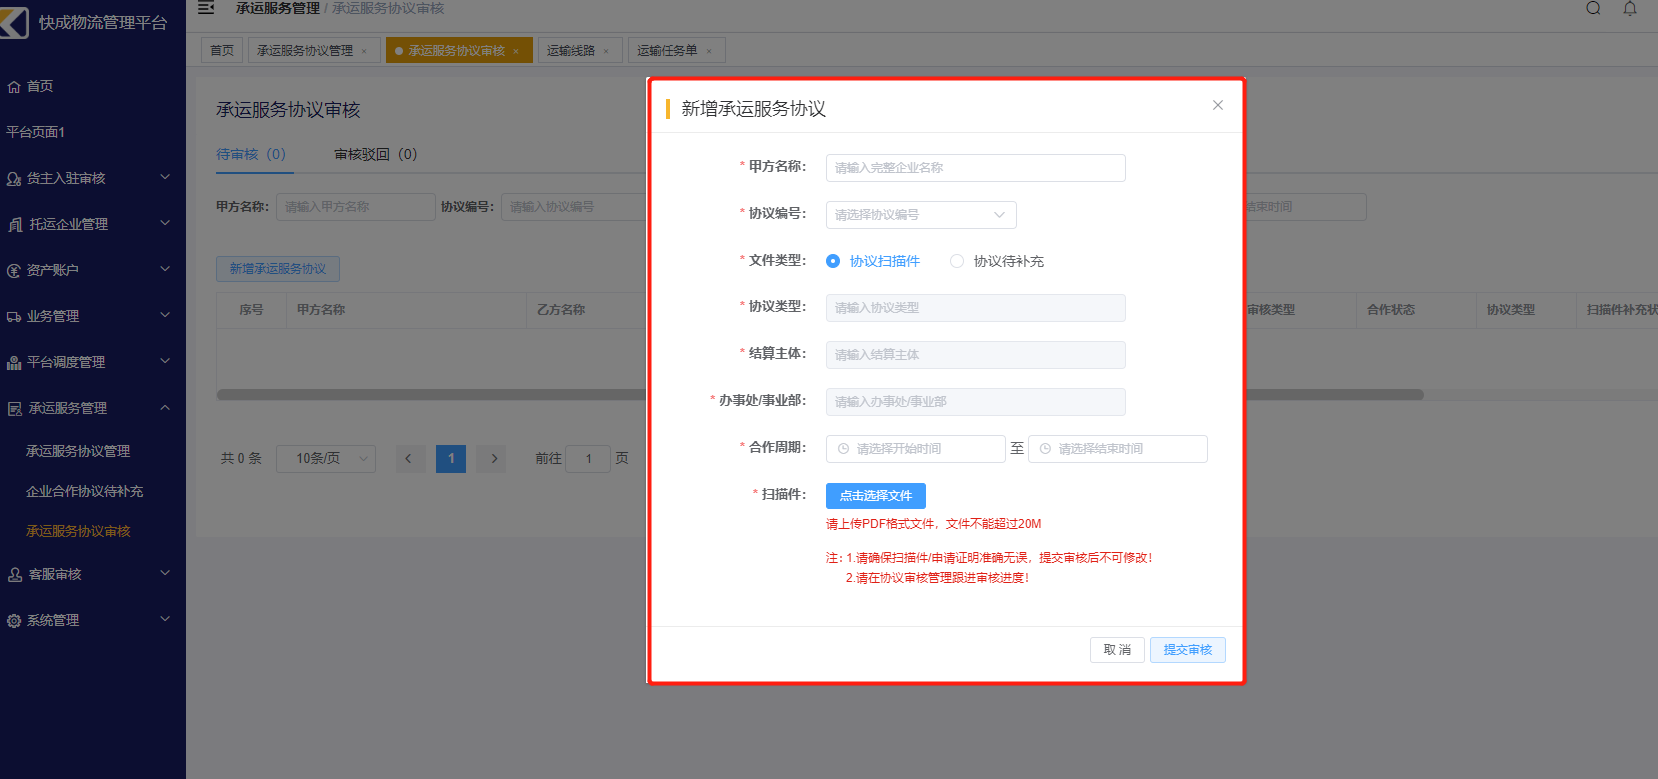
Task: Select the 审核驳回 (0) tab
Action: coord(375,154)
